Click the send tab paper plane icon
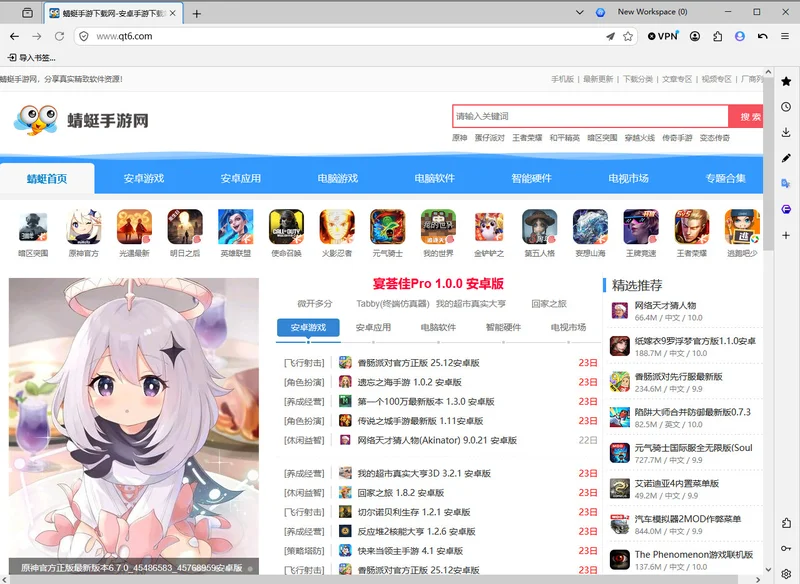Screen dimensions: 800x584 pos(610,36)
